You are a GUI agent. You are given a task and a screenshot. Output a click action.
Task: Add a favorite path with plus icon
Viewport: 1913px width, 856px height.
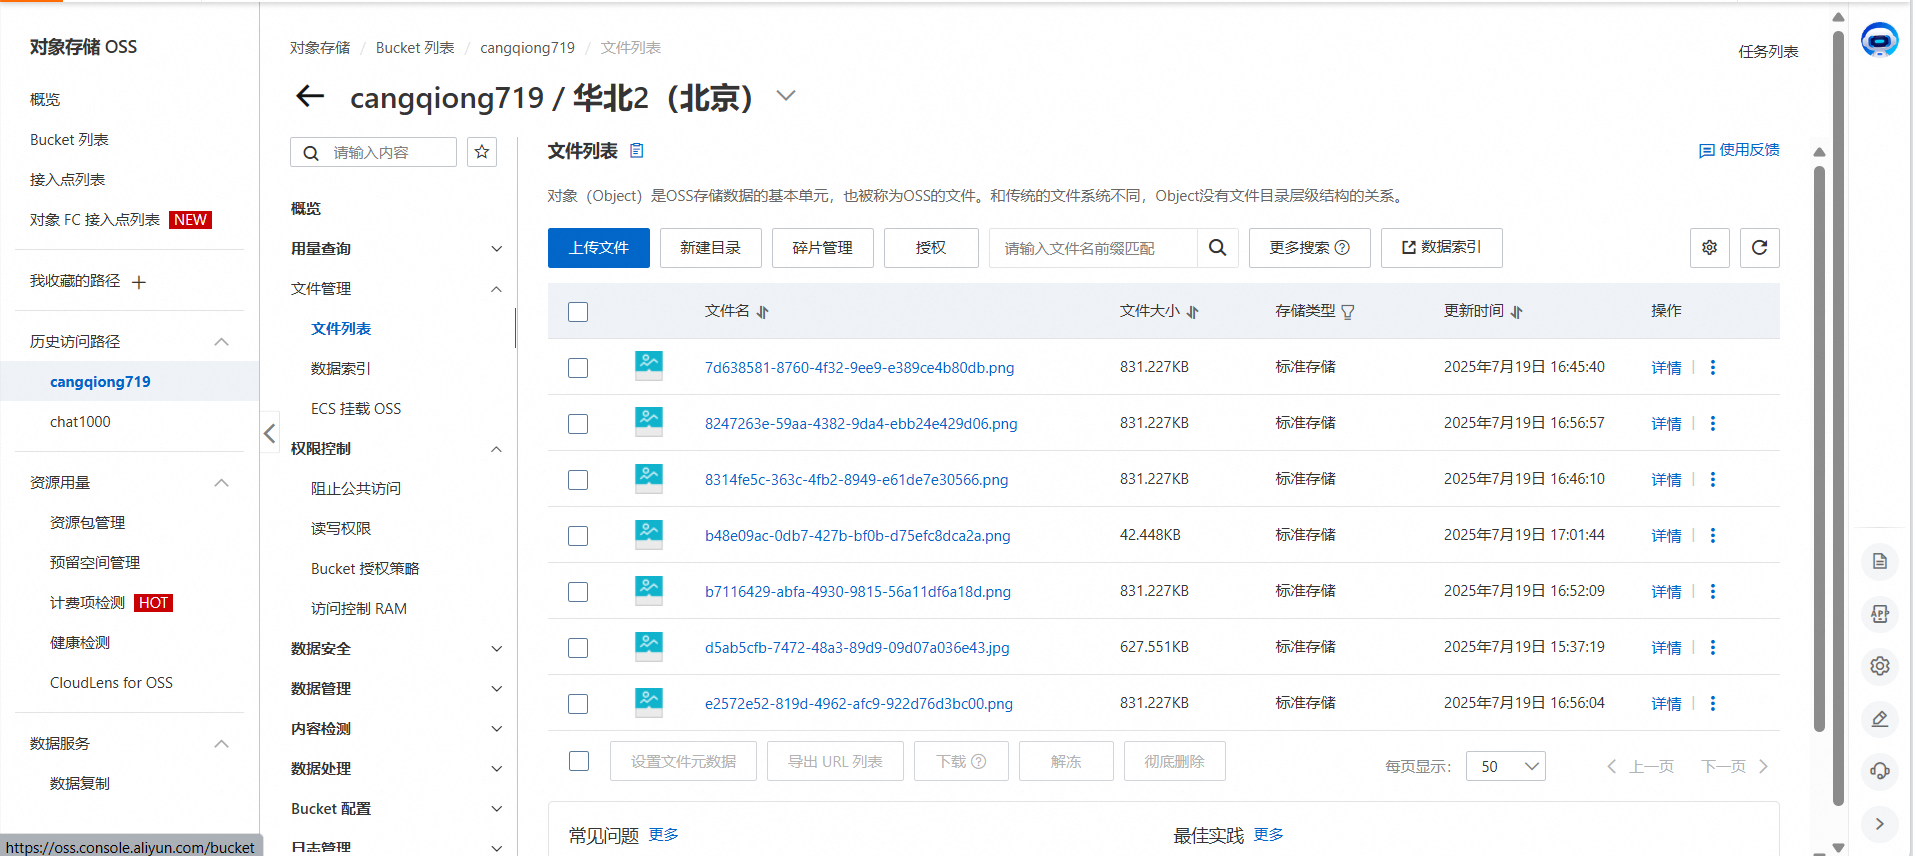click(x=139, y=282)
